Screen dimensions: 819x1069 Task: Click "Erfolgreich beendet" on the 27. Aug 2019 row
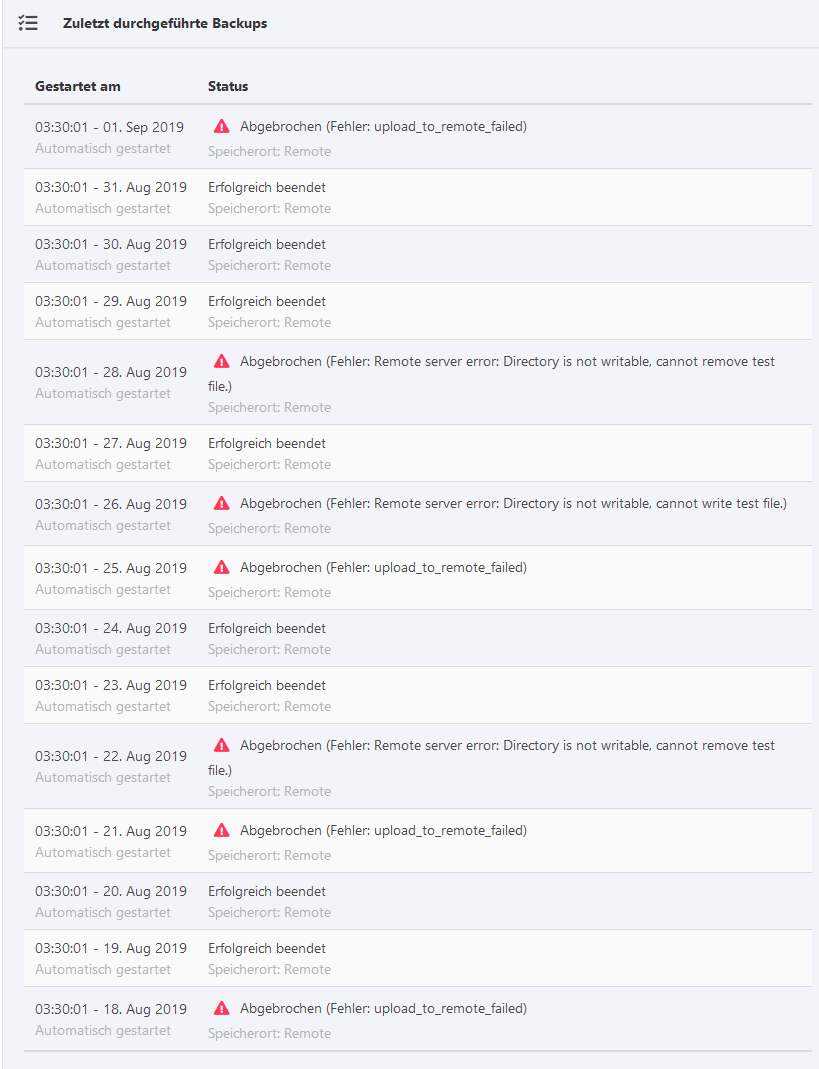(x=267, y=443)
